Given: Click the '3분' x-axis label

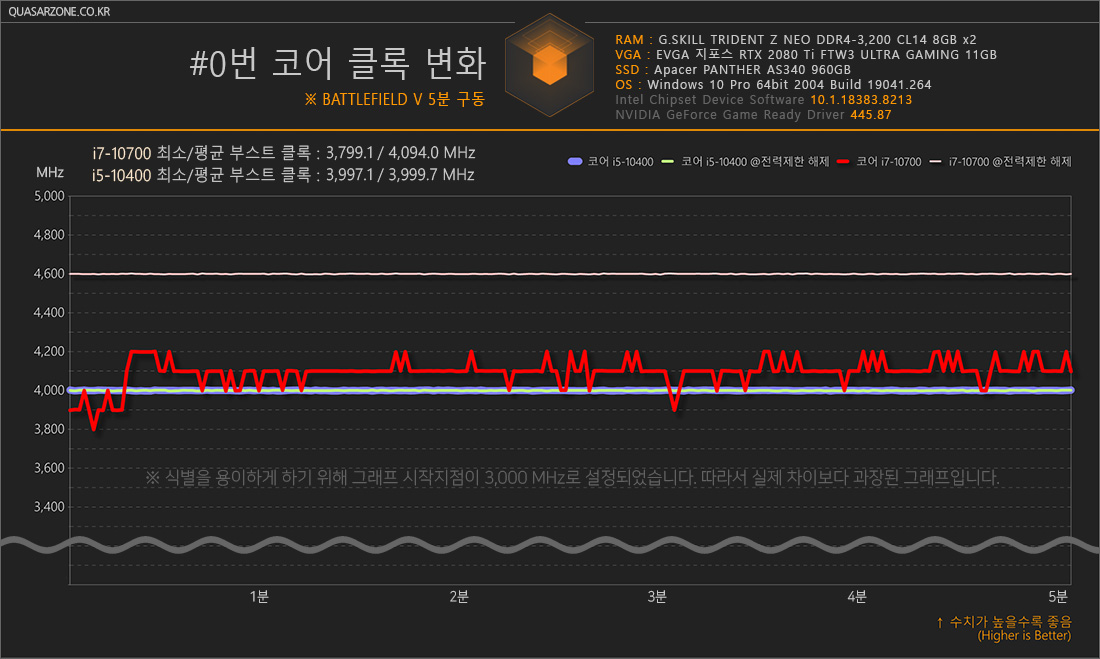Looking at the screenshot, I should pyautogui.click(x=657, y=597).
